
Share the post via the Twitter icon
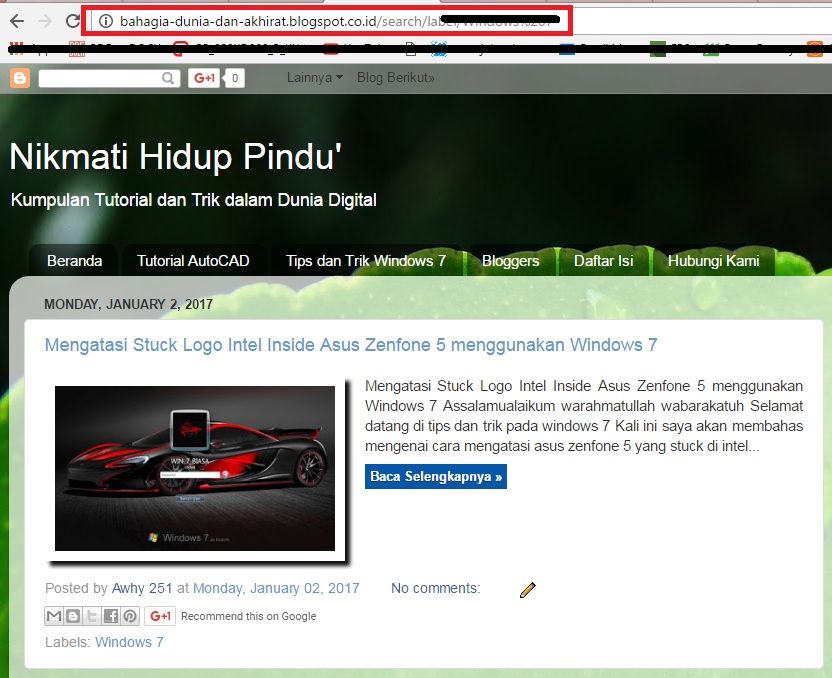[90, 616]
